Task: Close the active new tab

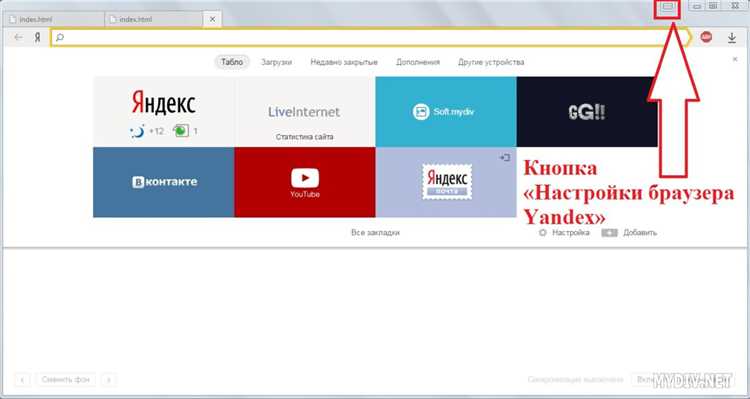Action: click(x=212, y=20)
